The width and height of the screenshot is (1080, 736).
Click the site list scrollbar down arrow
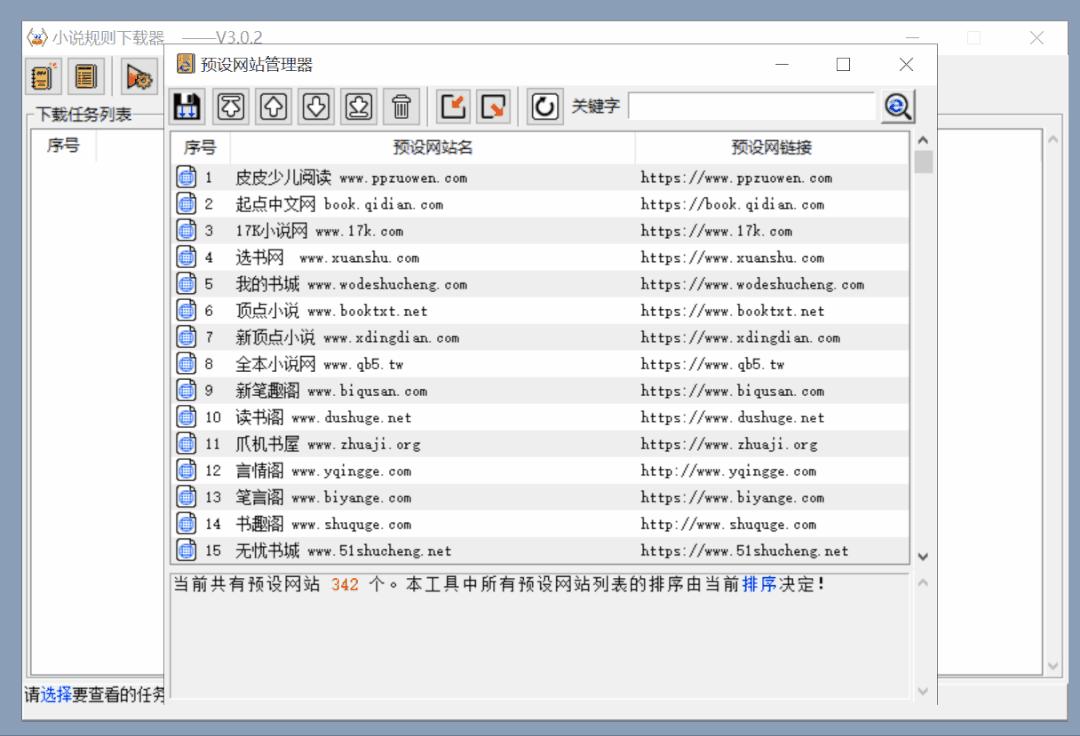923,557
